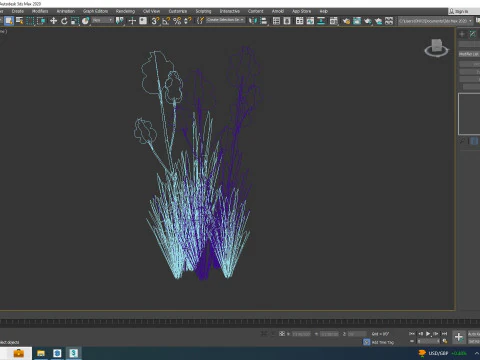
Task: Click the Set Keys large plus button
Action: click(459, 337)
